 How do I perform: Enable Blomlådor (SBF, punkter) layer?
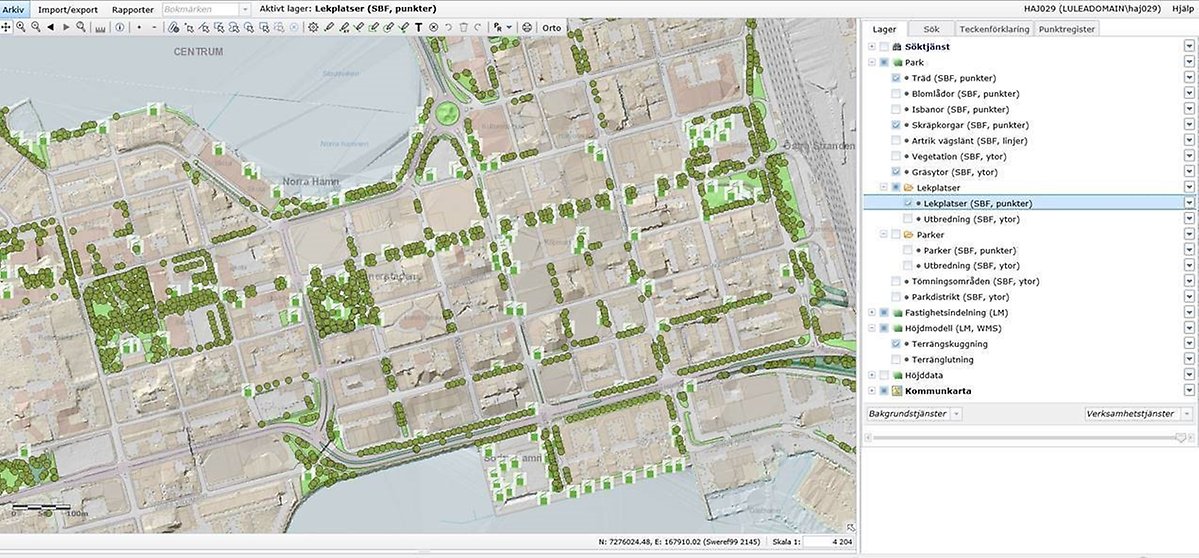coord(895,93)
